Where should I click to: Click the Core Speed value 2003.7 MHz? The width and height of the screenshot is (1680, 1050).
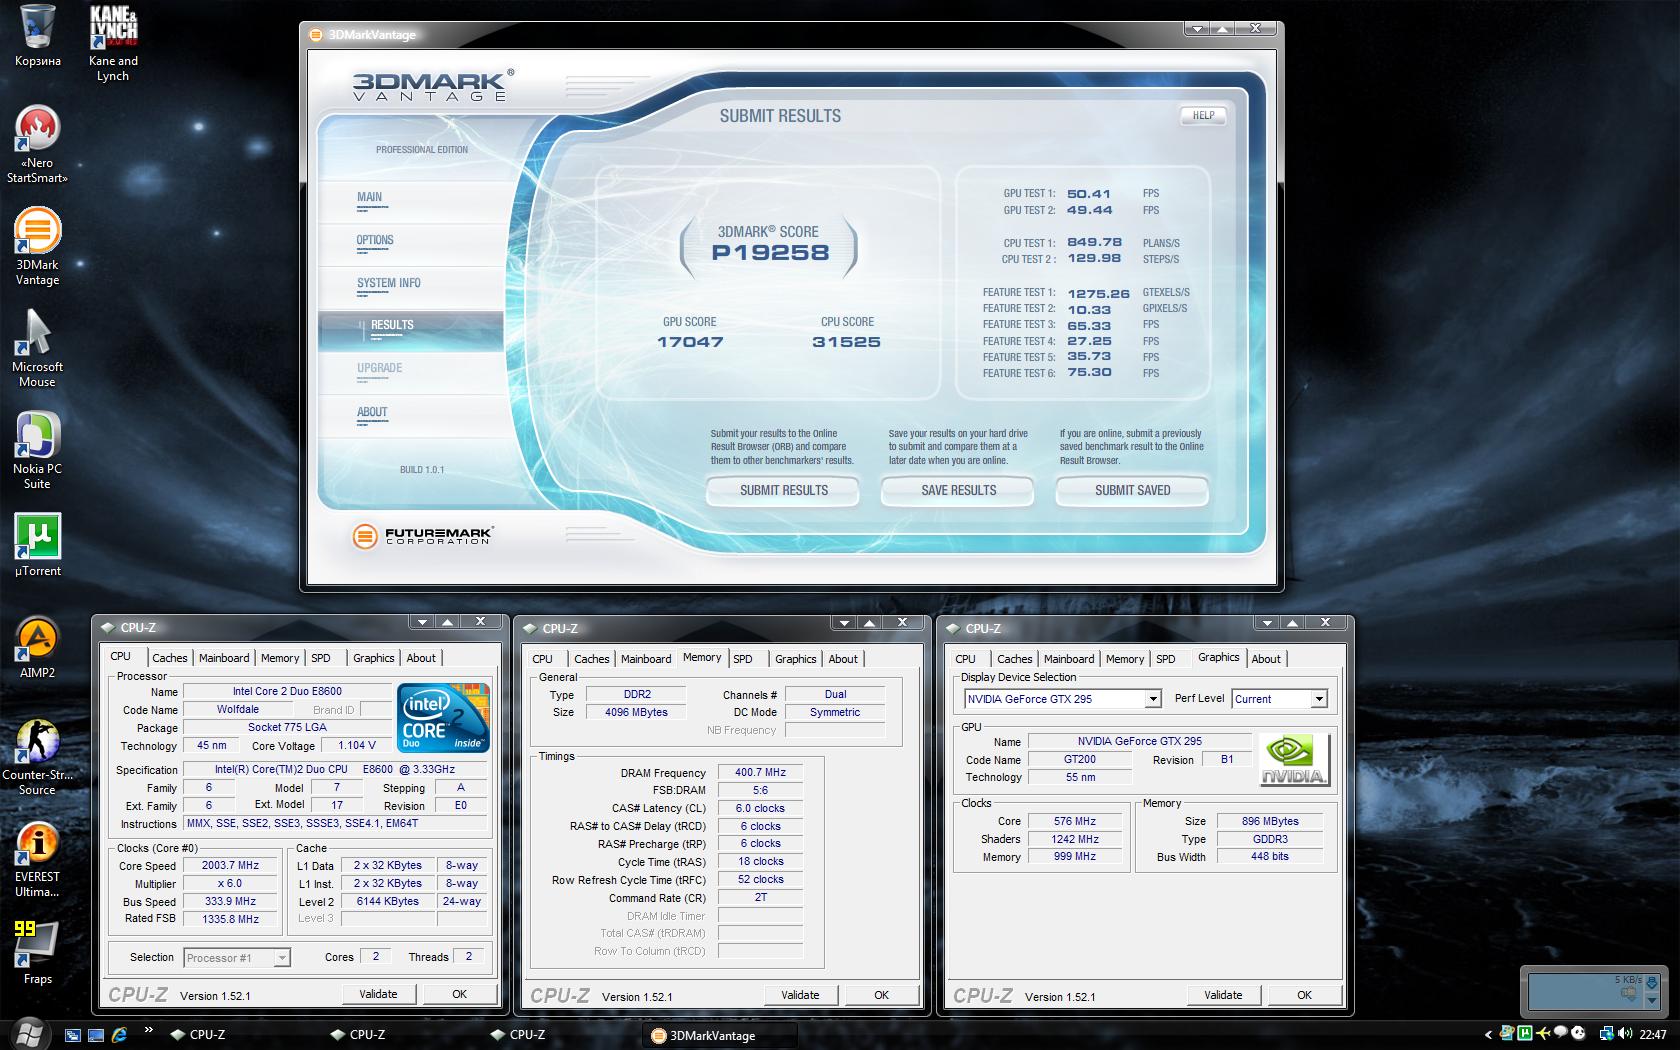pos(230,866)
